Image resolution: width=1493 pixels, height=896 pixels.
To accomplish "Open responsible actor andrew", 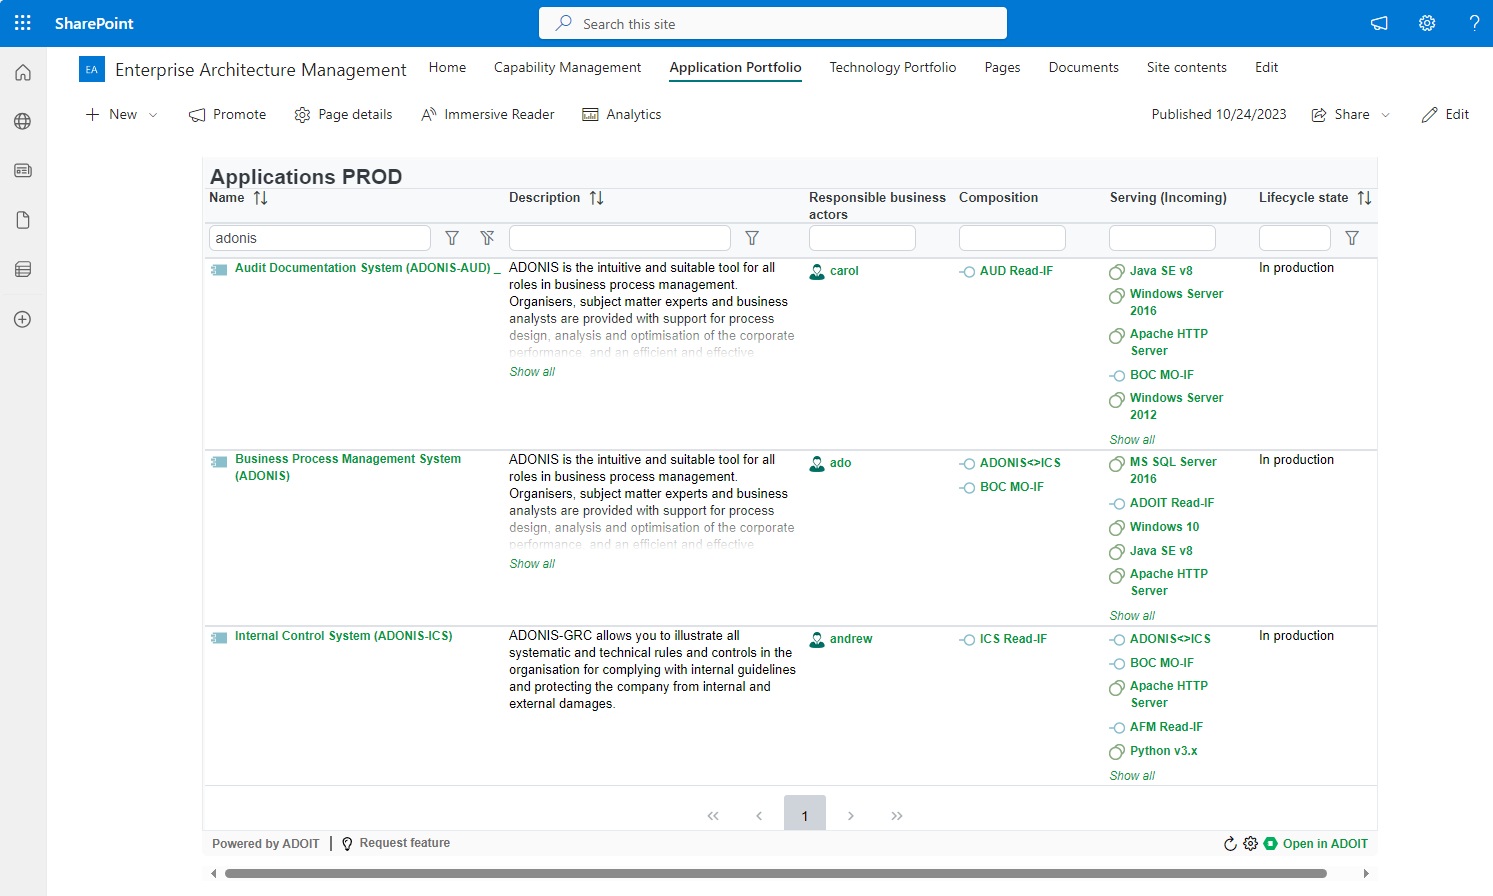I will 851,639.
